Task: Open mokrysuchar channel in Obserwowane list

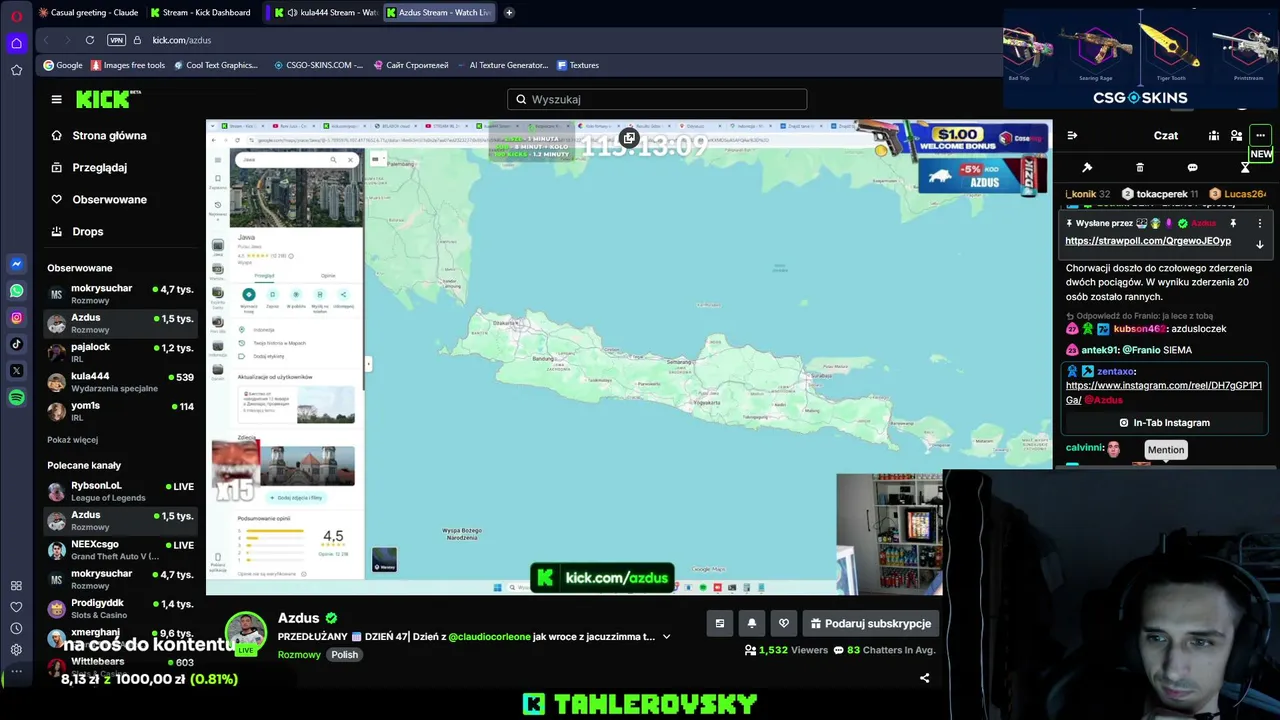Action: pyautogui.click(x=120, y=294)
